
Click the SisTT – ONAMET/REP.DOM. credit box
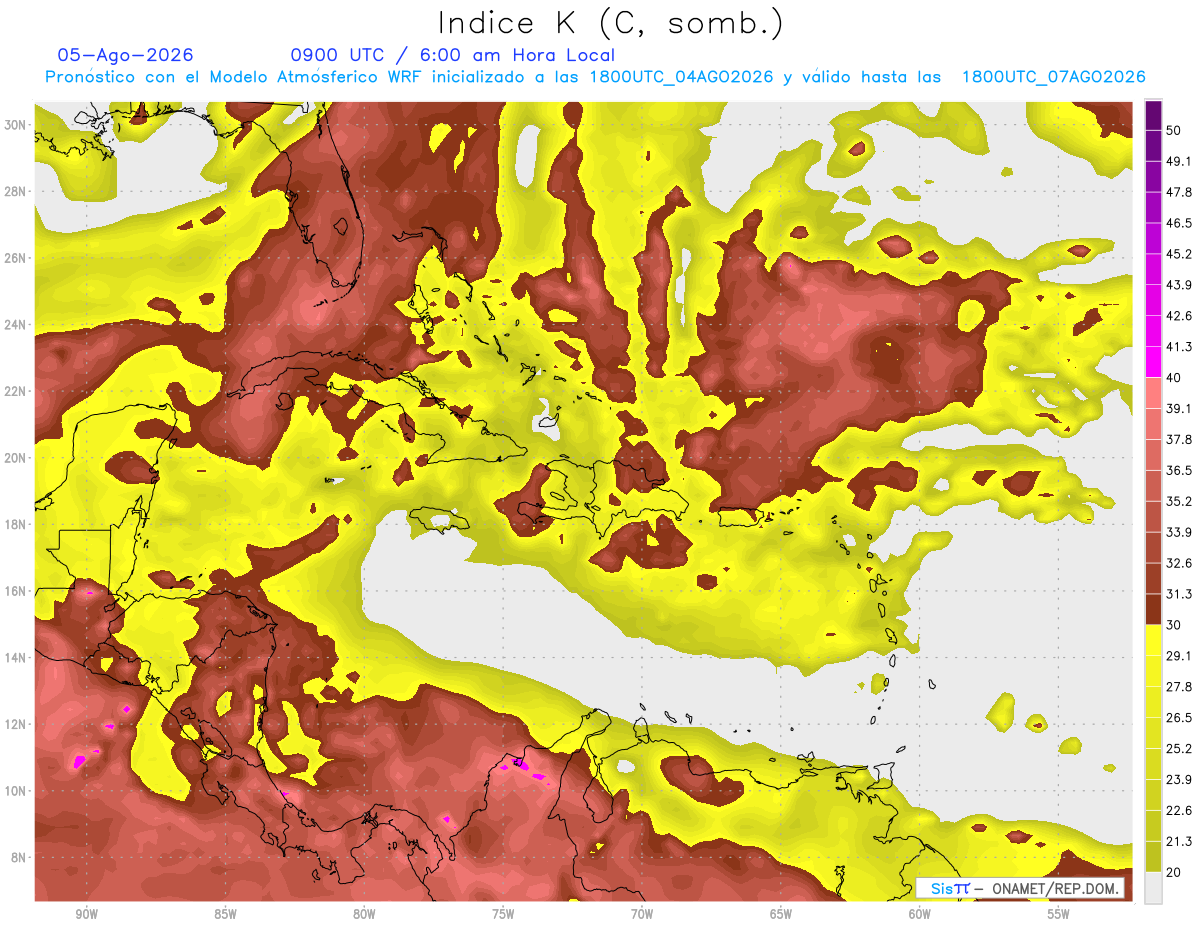(1020, 889)
